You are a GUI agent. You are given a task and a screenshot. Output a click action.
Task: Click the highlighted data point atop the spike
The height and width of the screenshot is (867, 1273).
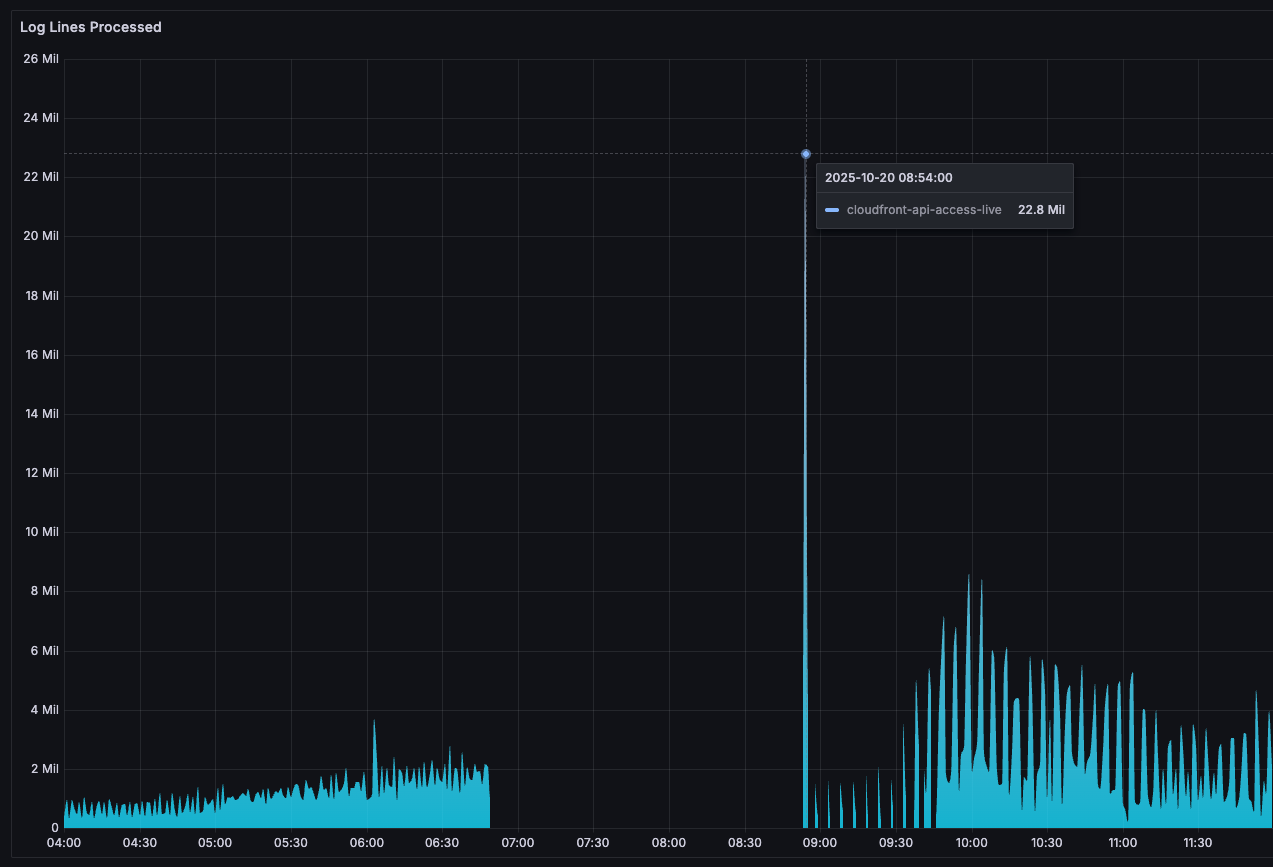(806, 154)
